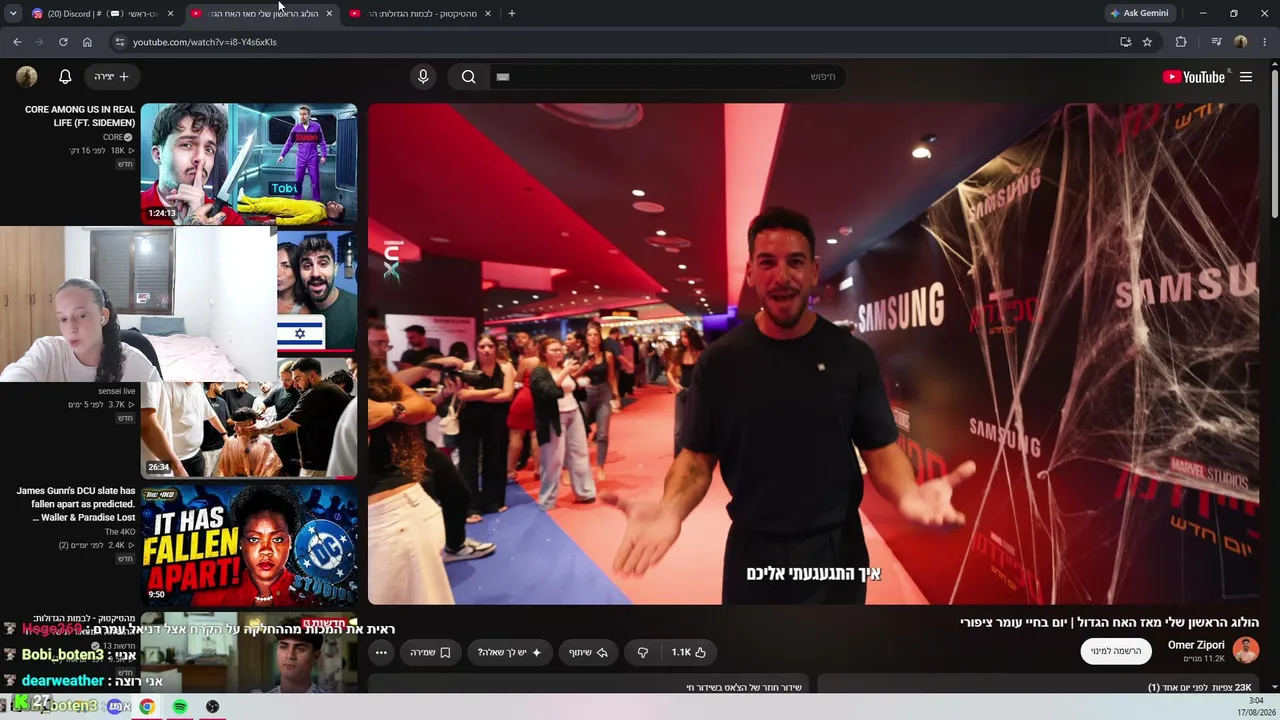1280x720 pixels.
Task: Open CORE Among Us video thumbnail
Action: pos(249,163)
